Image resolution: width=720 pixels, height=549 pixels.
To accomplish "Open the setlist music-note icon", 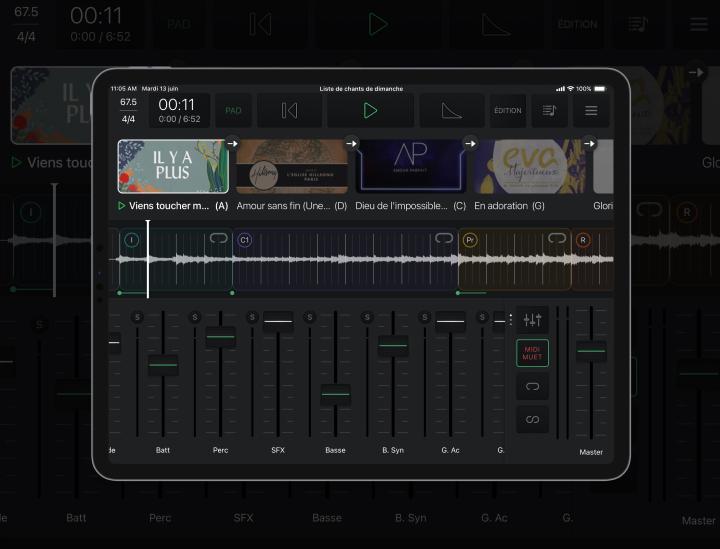I will [549, 110].
